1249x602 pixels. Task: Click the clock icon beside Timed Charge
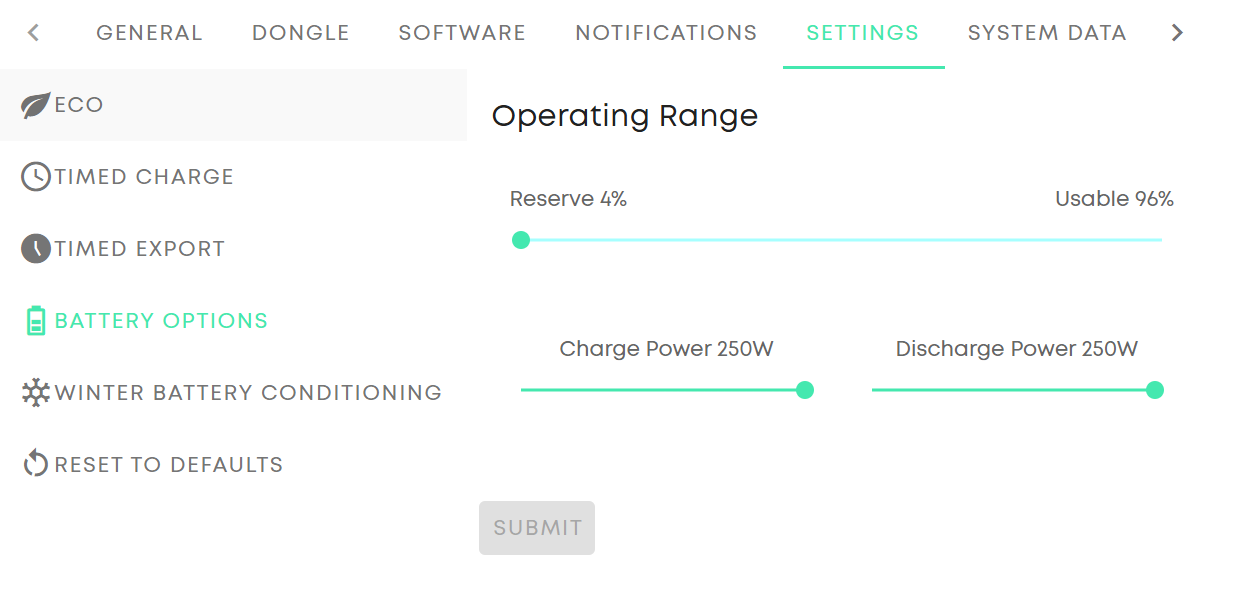tap(36, 177)
